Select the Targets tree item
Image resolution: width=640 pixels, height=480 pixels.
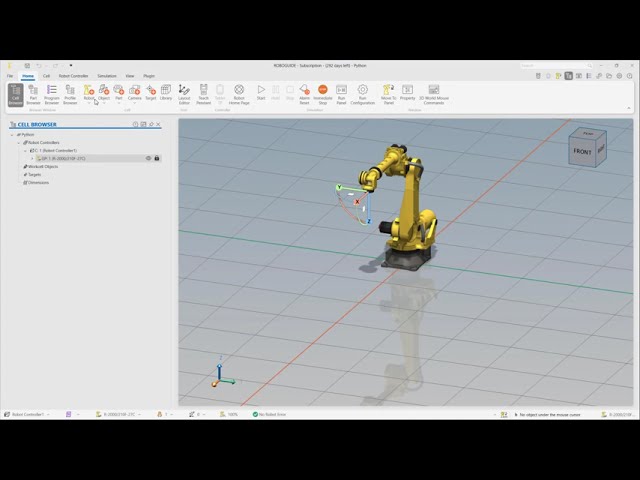pos(35,175)
